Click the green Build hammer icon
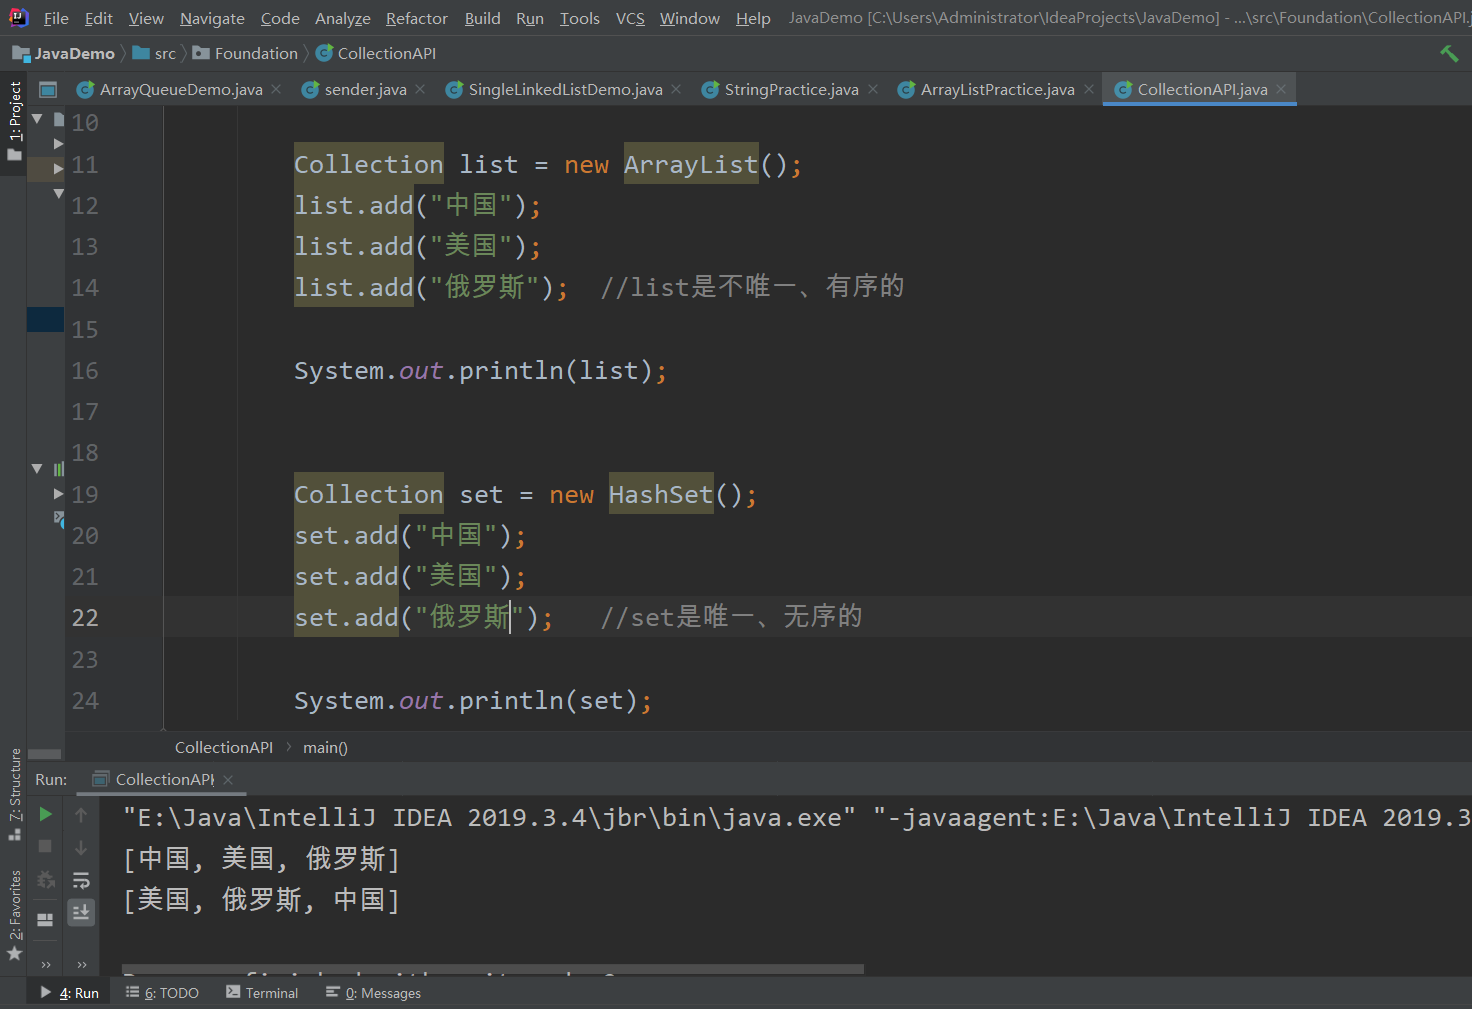 tap(1449, 53)
